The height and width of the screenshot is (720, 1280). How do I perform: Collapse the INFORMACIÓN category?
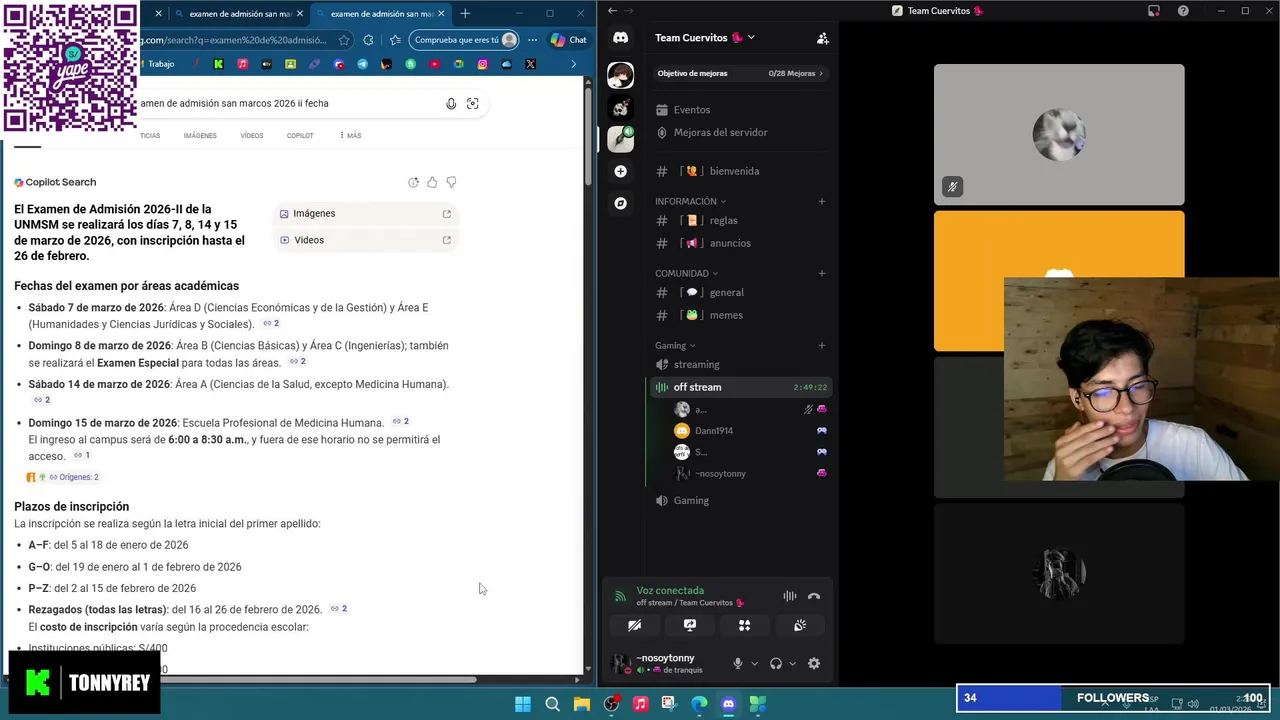(x=690, y=201)
